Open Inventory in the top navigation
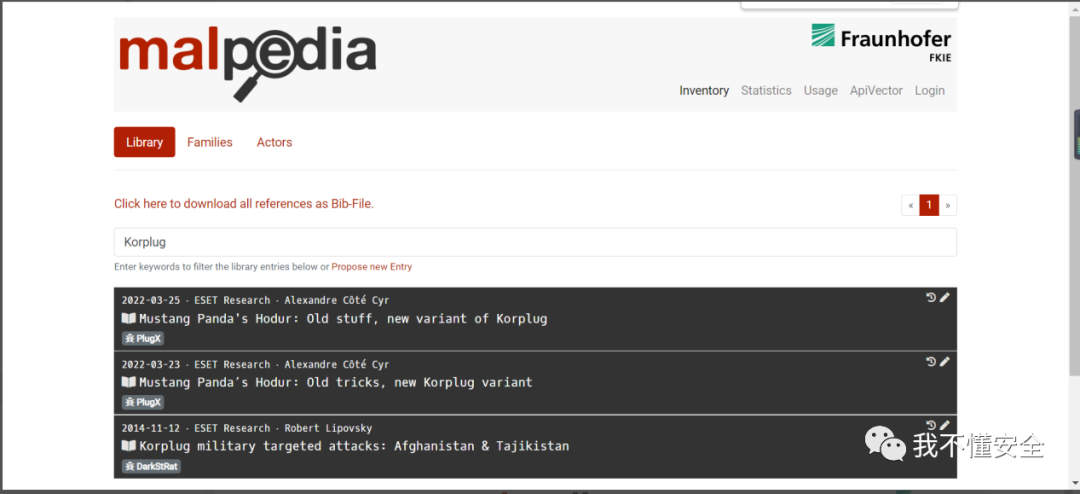Image resolution: width=1080 pixels, height=494 pixels. pos(704,90)
